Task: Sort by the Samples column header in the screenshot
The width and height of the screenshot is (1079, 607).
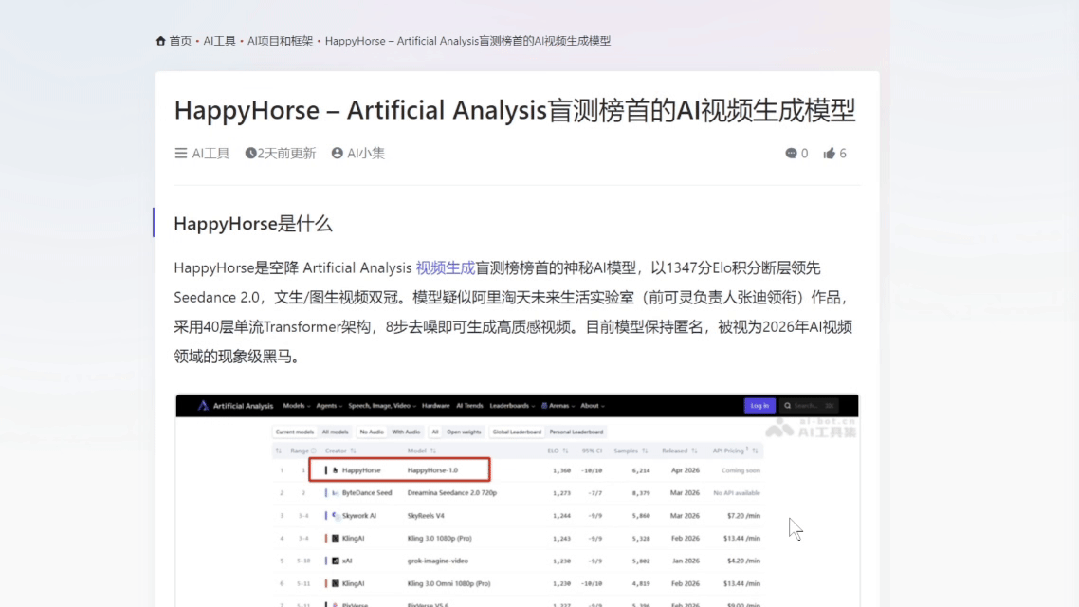Action: (x=630, y=451)
